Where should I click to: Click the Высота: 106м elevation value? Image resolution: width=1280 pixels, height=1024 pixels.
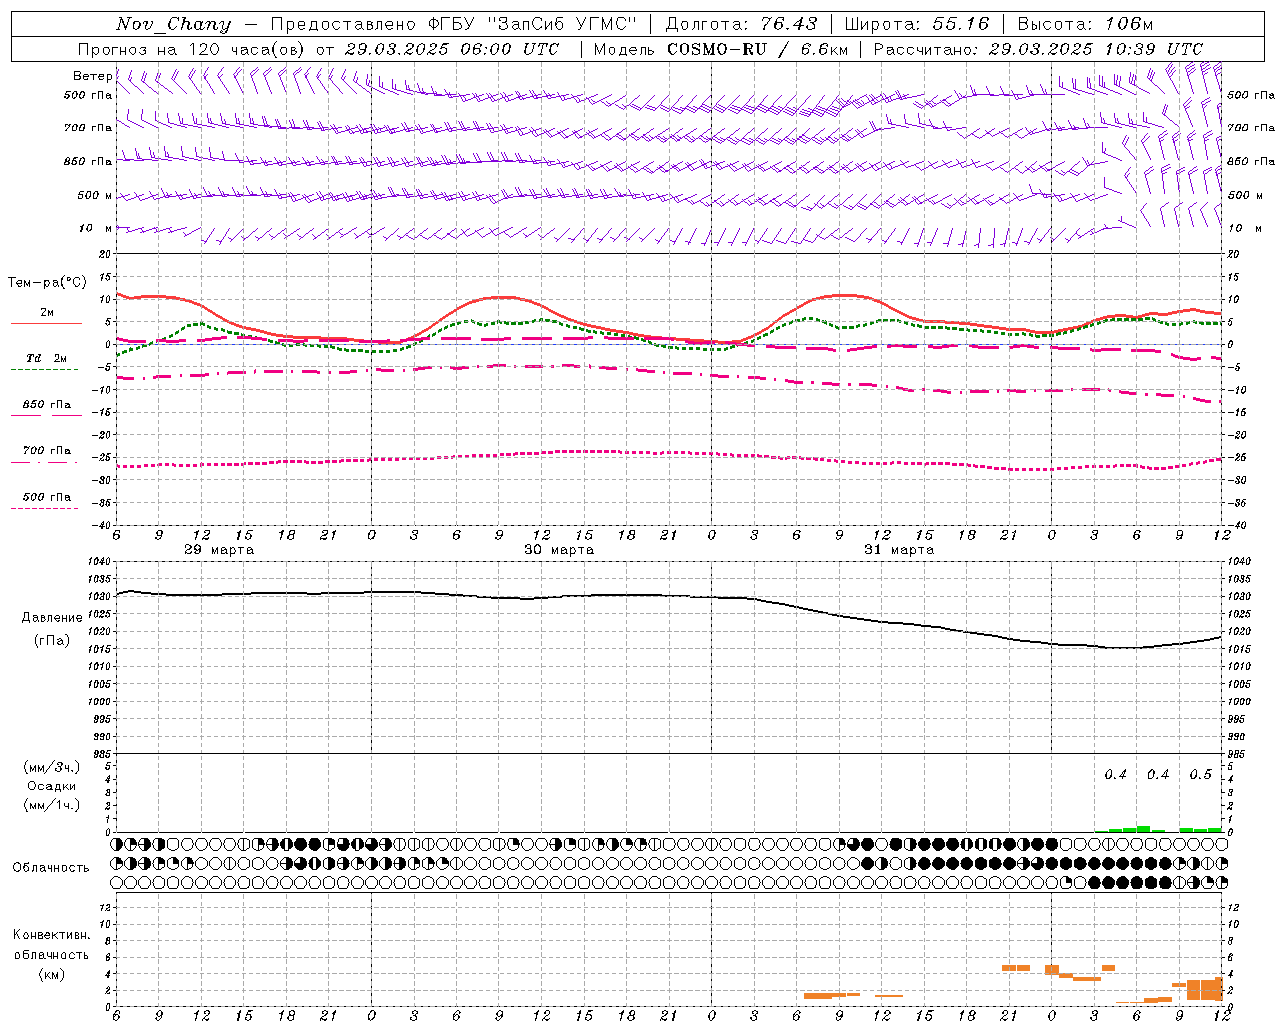(1085, 24)
